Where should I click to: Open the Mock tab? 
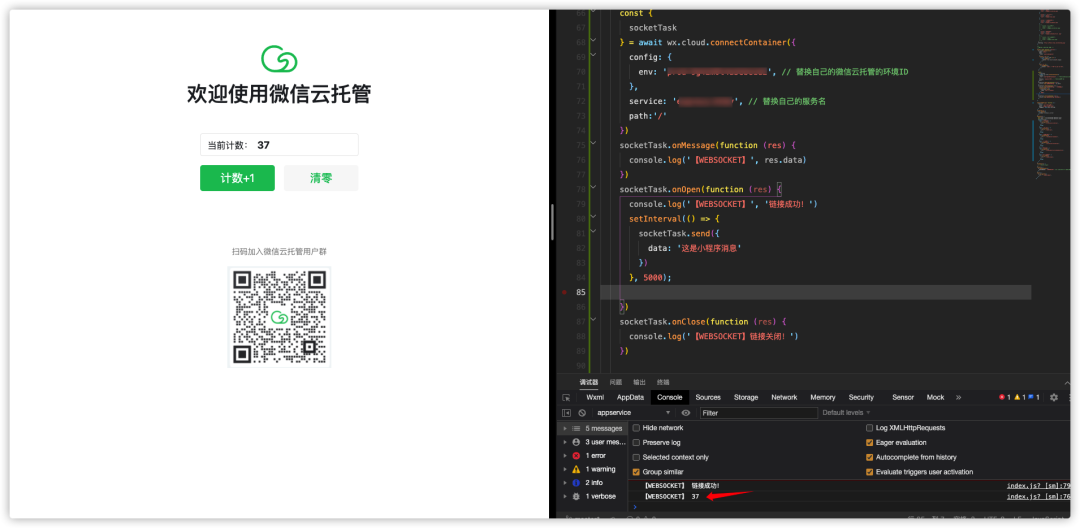point(935,397)
